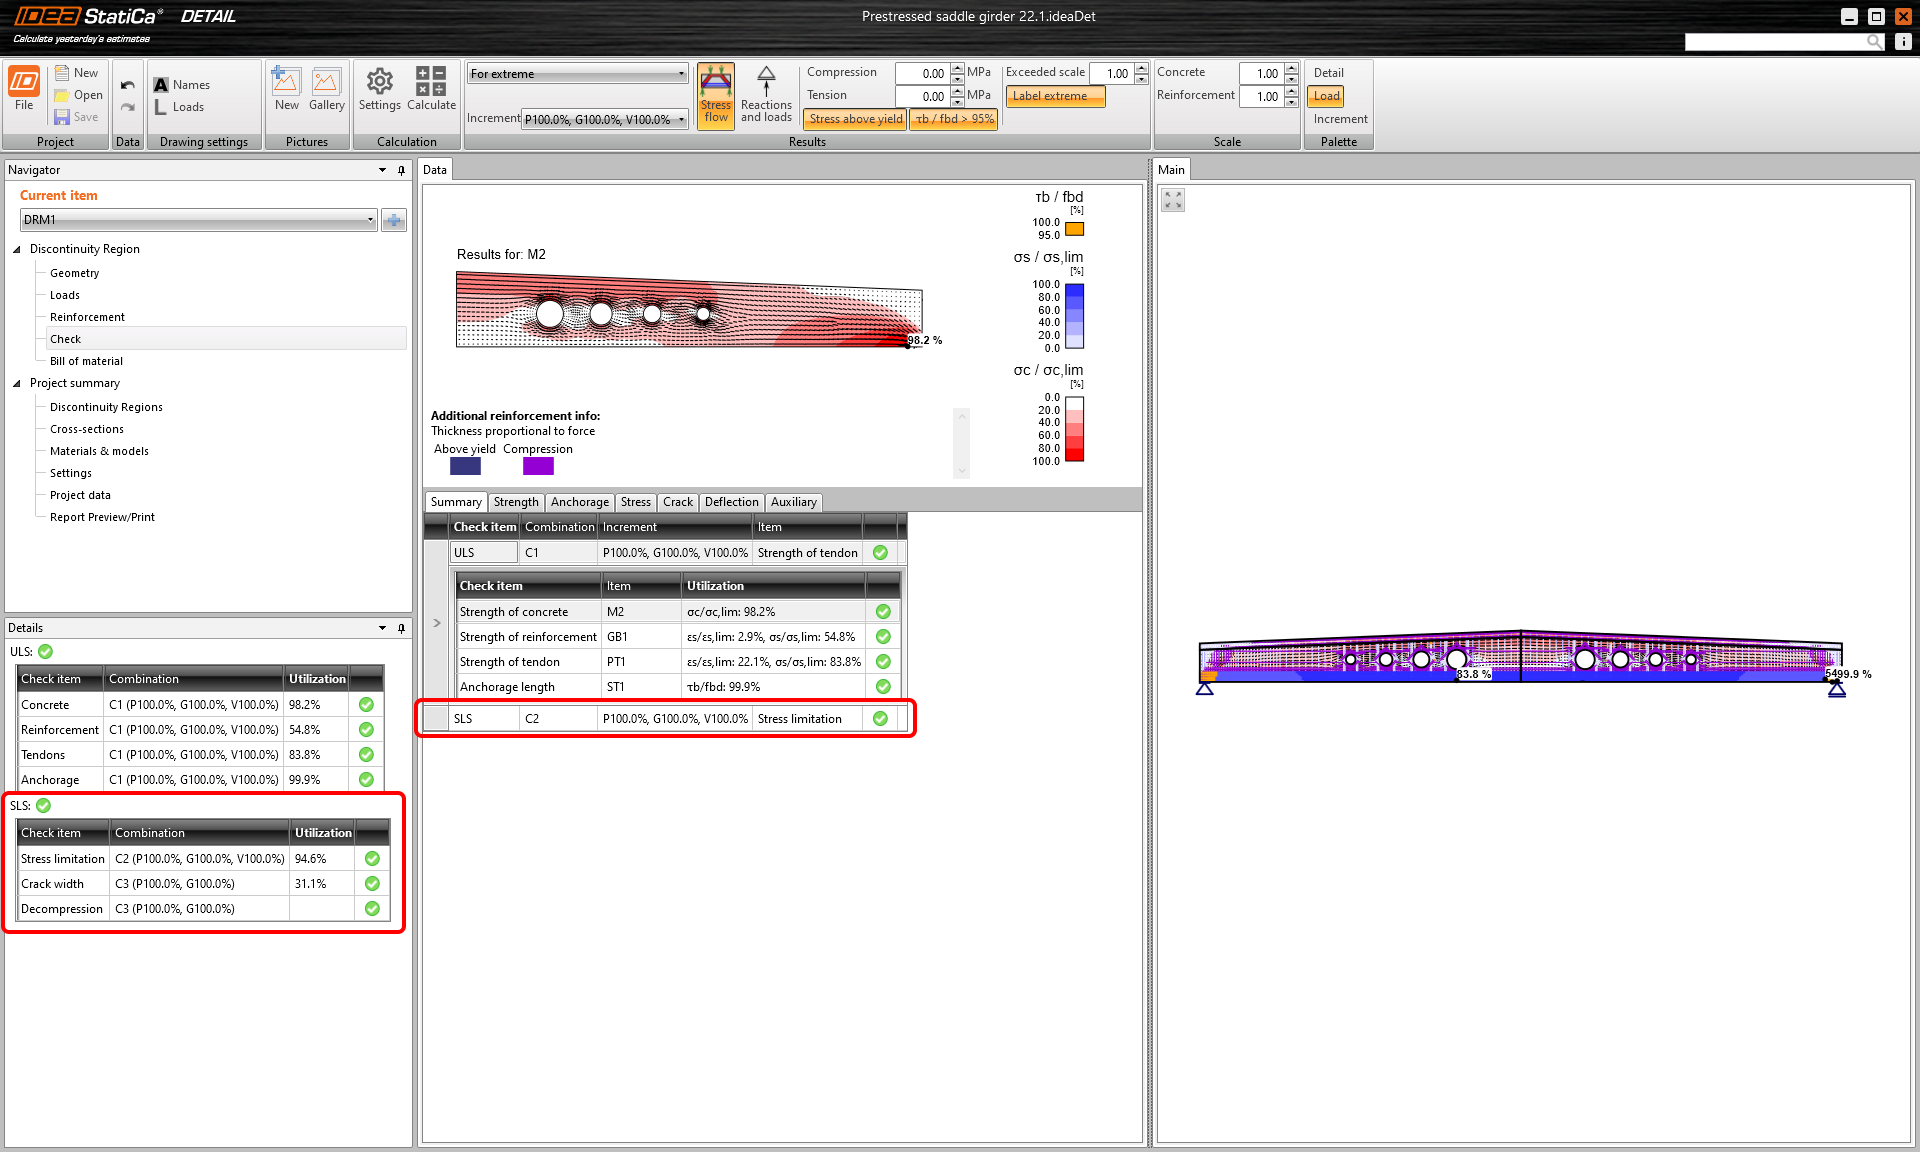This screenshot has height=1152, width=1920.
Task: Toggle the Label extreme button
Action: tap(1054, 96)
